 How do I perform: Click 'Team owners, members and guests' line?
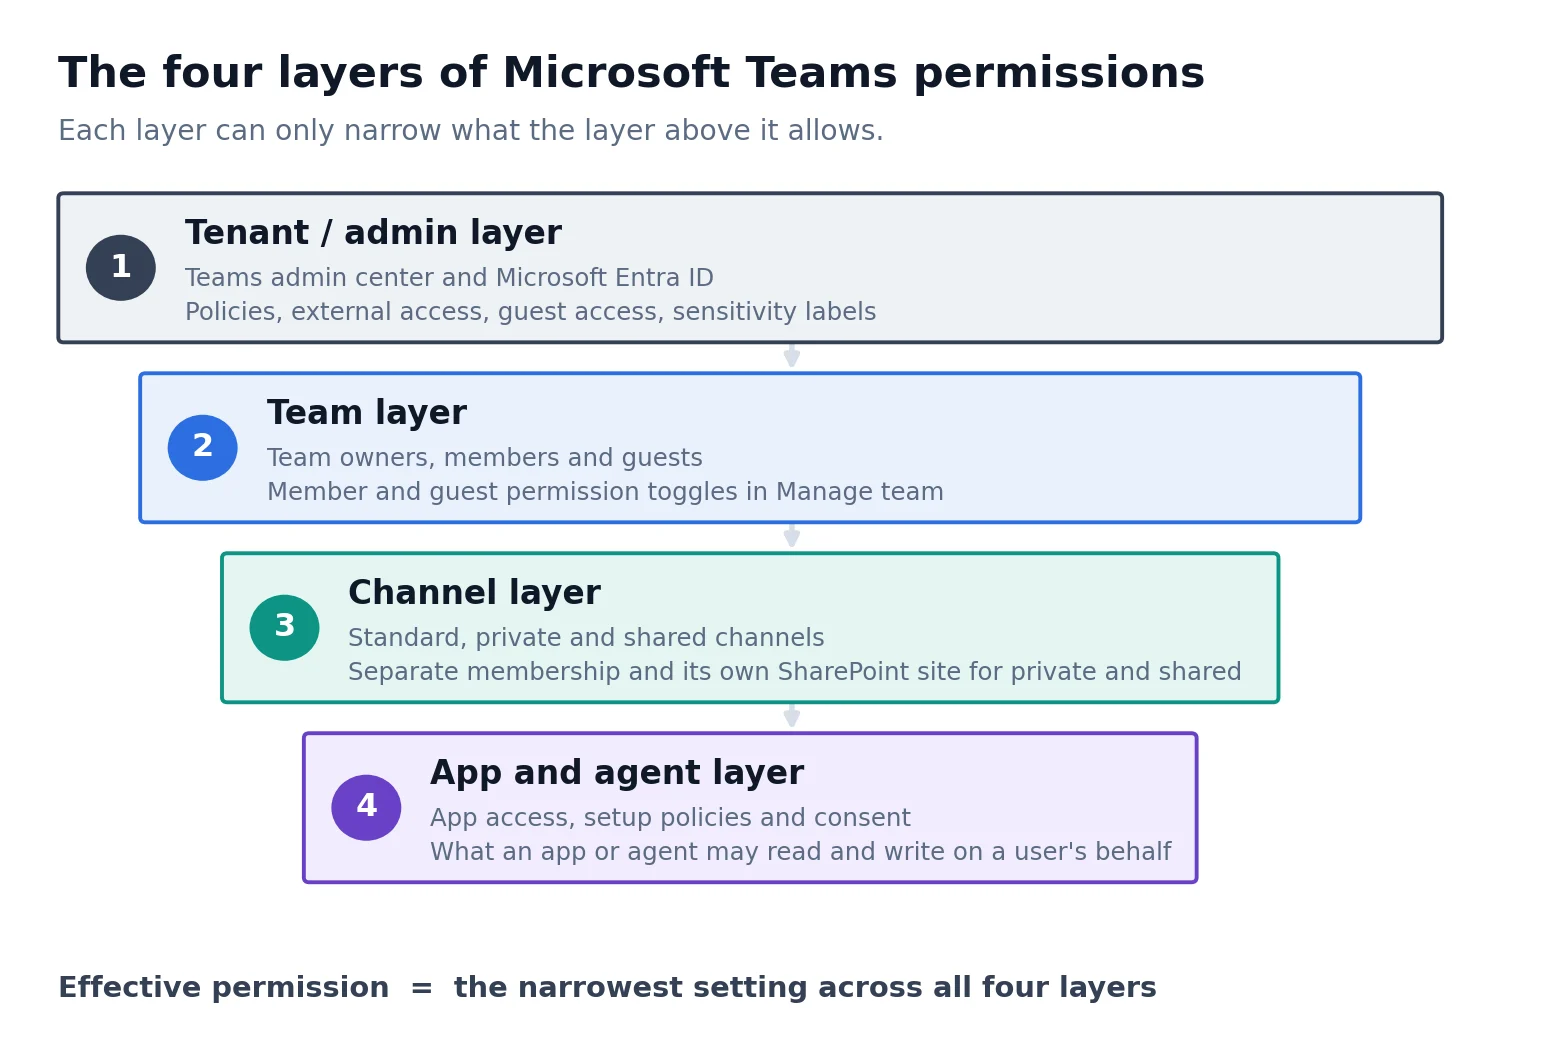[x=485, y=458]
